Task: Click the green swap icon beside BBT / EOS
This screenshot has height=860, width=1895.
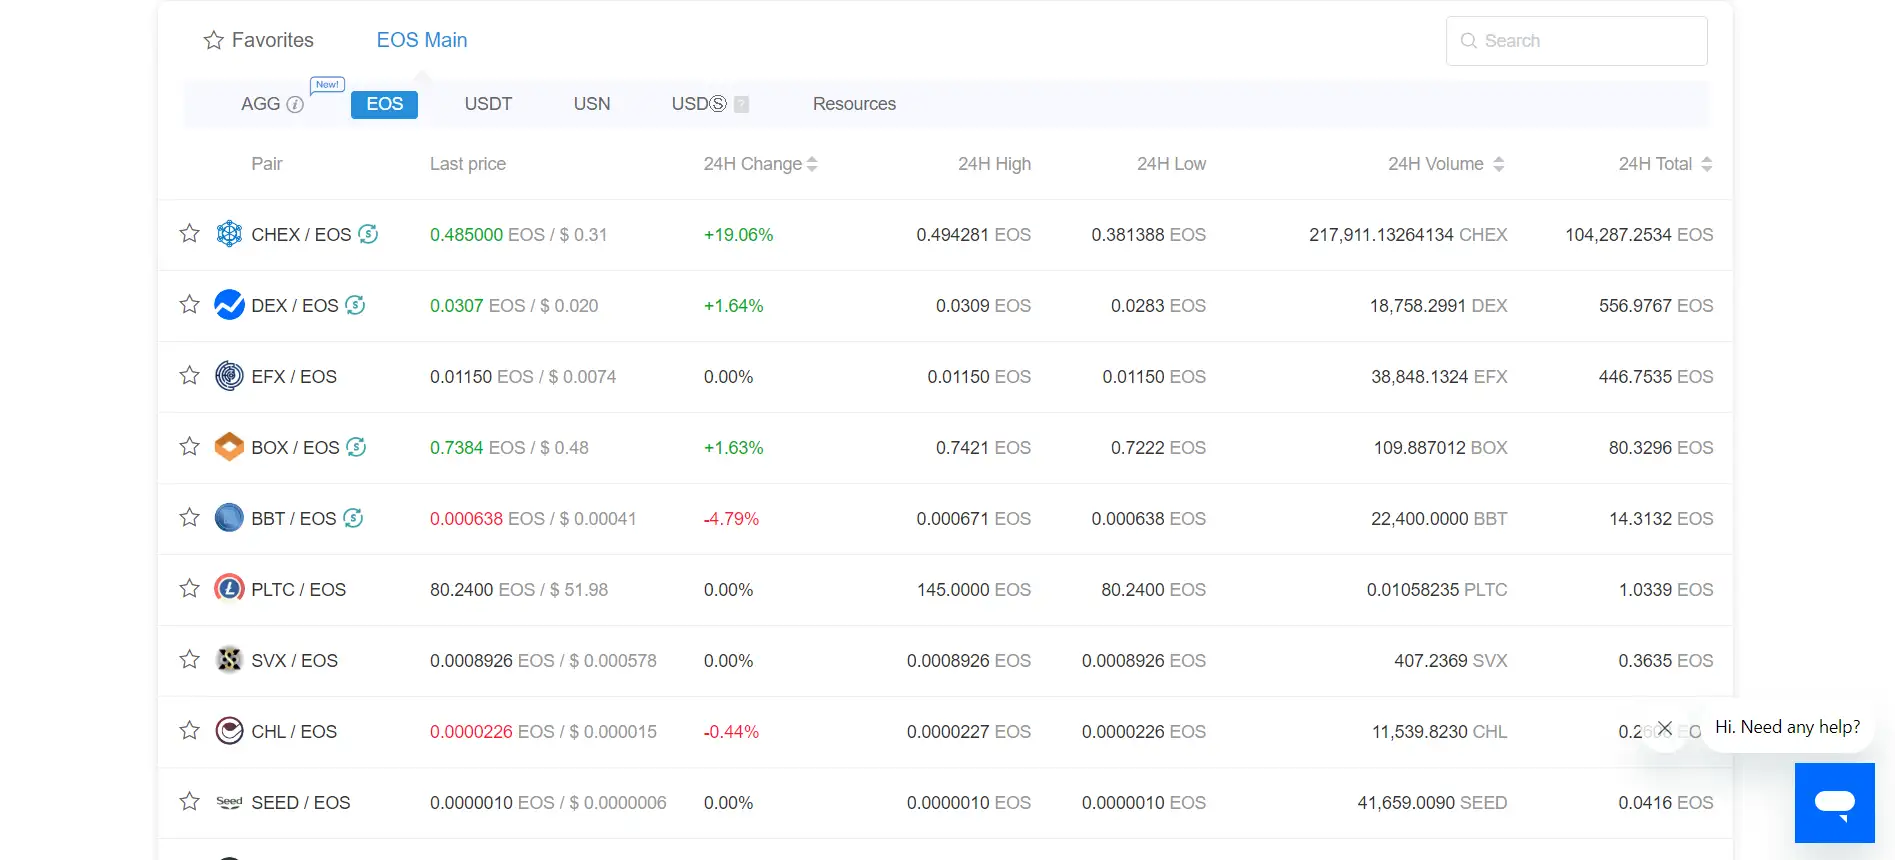Action: pos(353,518)
